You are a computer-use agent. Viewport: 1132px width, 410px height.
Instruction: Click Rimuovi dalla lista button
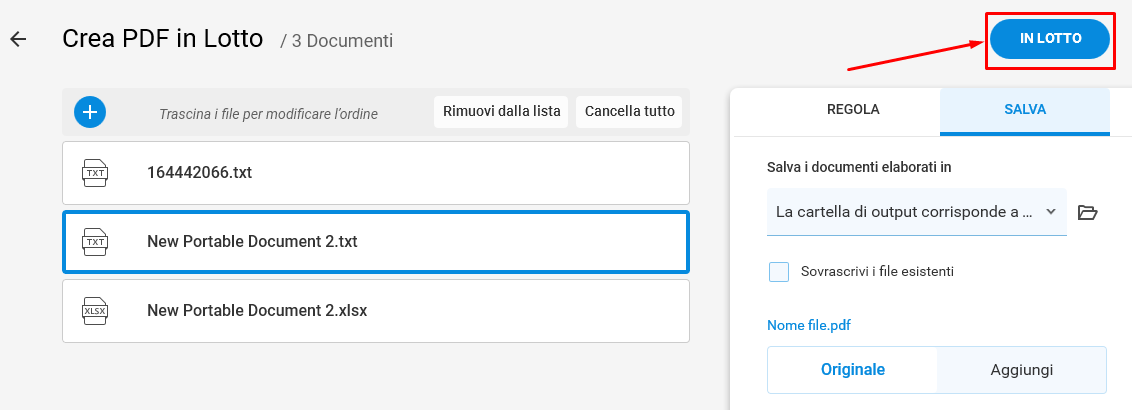502,112
